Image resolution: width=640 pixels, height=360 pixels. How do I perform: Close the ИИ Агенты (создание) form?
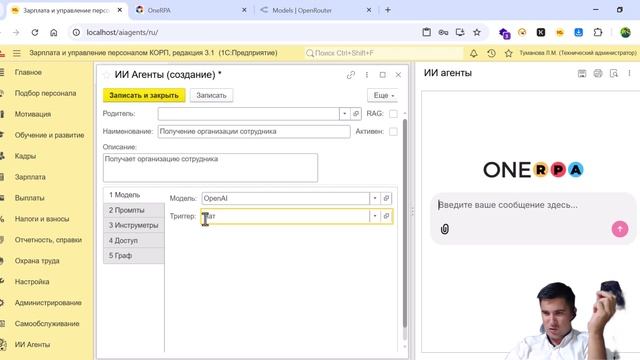(398, 75)
